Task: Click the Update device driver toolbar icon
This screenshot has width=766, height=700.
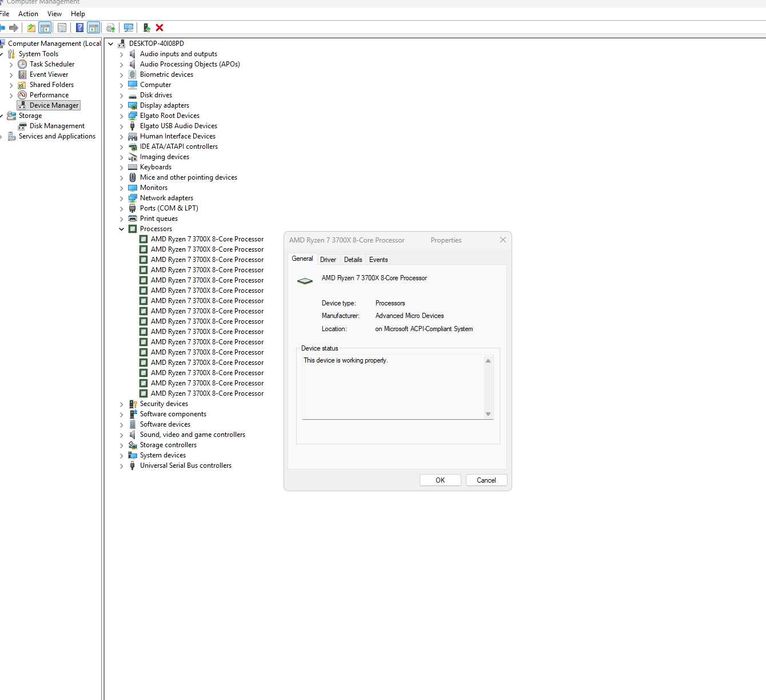Action: 111,28
